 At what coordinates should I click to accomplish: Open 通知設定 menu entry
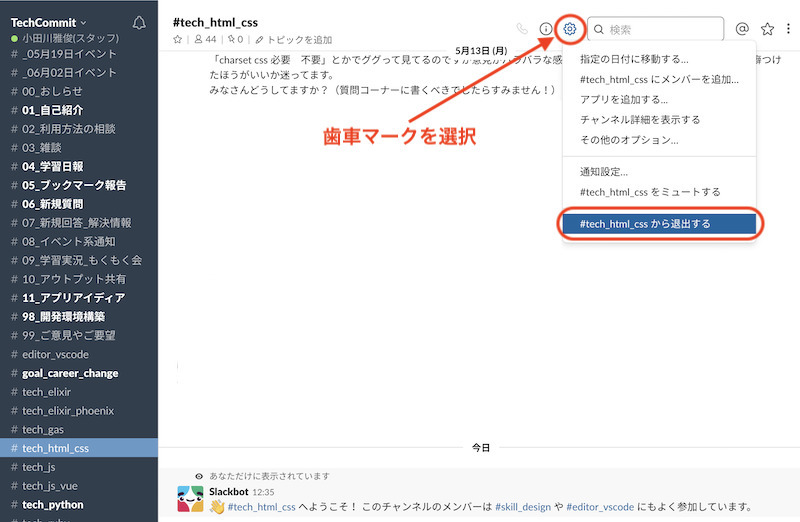pyautogui.click(x=659, y=172)
